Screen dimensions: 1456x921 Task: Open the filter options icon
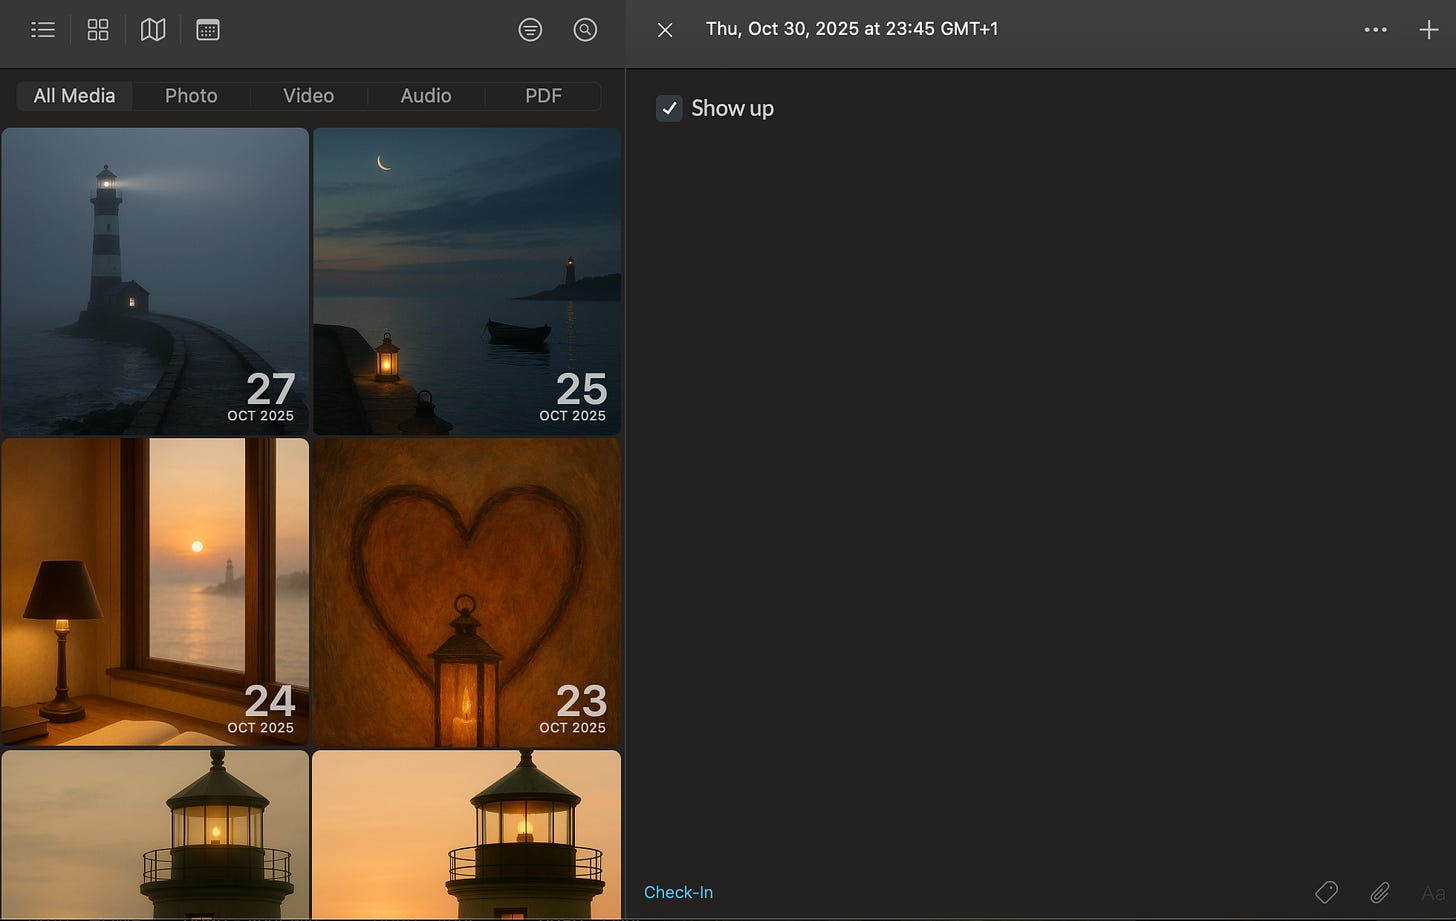[x=530, y=30]
